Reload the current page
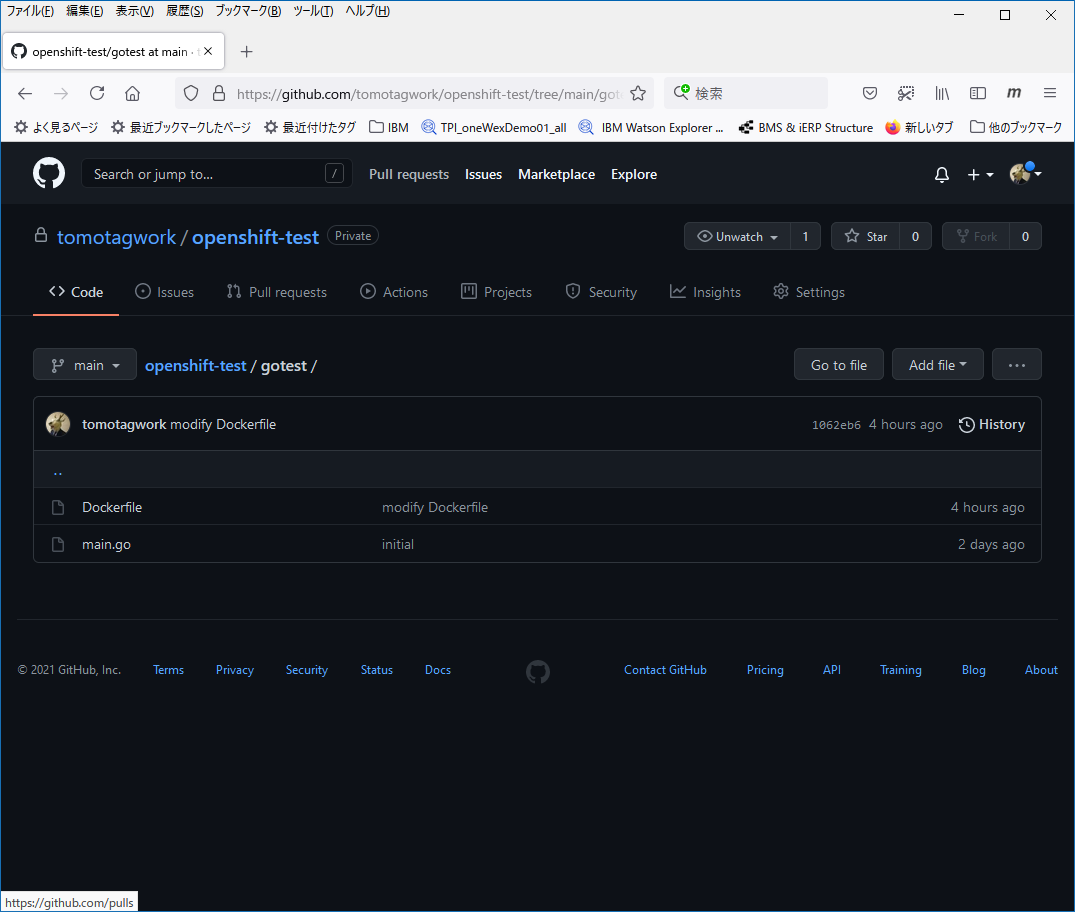This screenshot has width=1075, height=912. (x=97, y=93)
